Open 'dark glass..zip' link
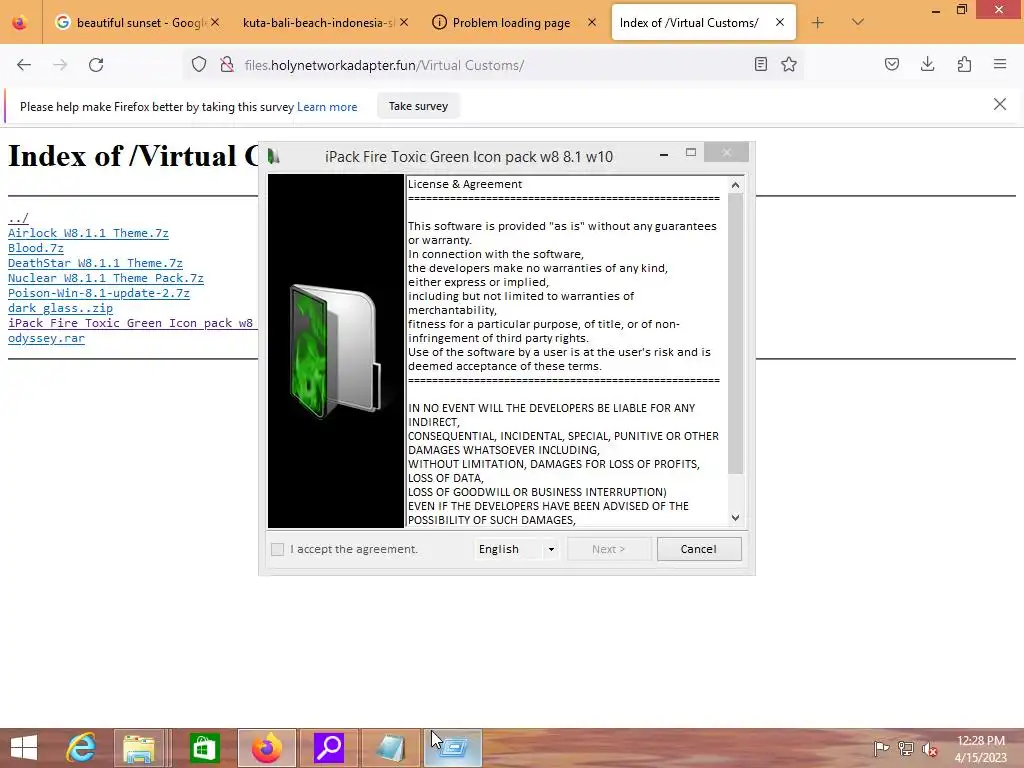 point(60,308)
